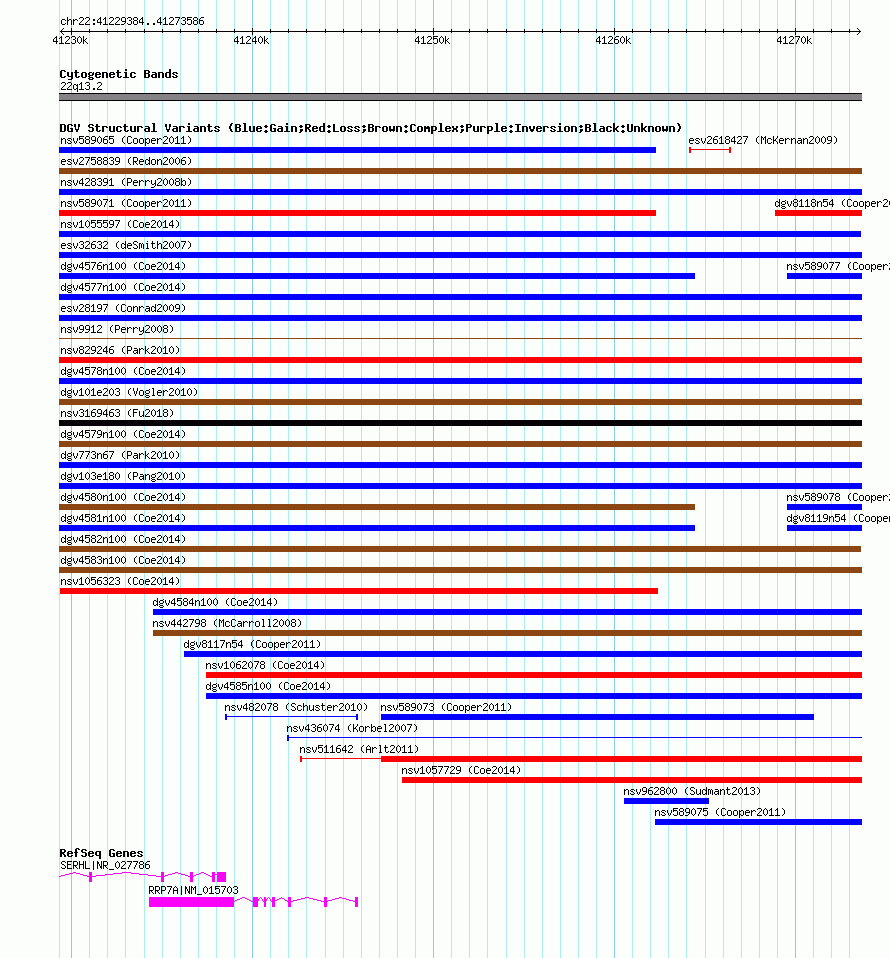Open variant nsv589075 (Cooper2011) label
This screenshot has height=958, width=890.
tap(720, 813)
